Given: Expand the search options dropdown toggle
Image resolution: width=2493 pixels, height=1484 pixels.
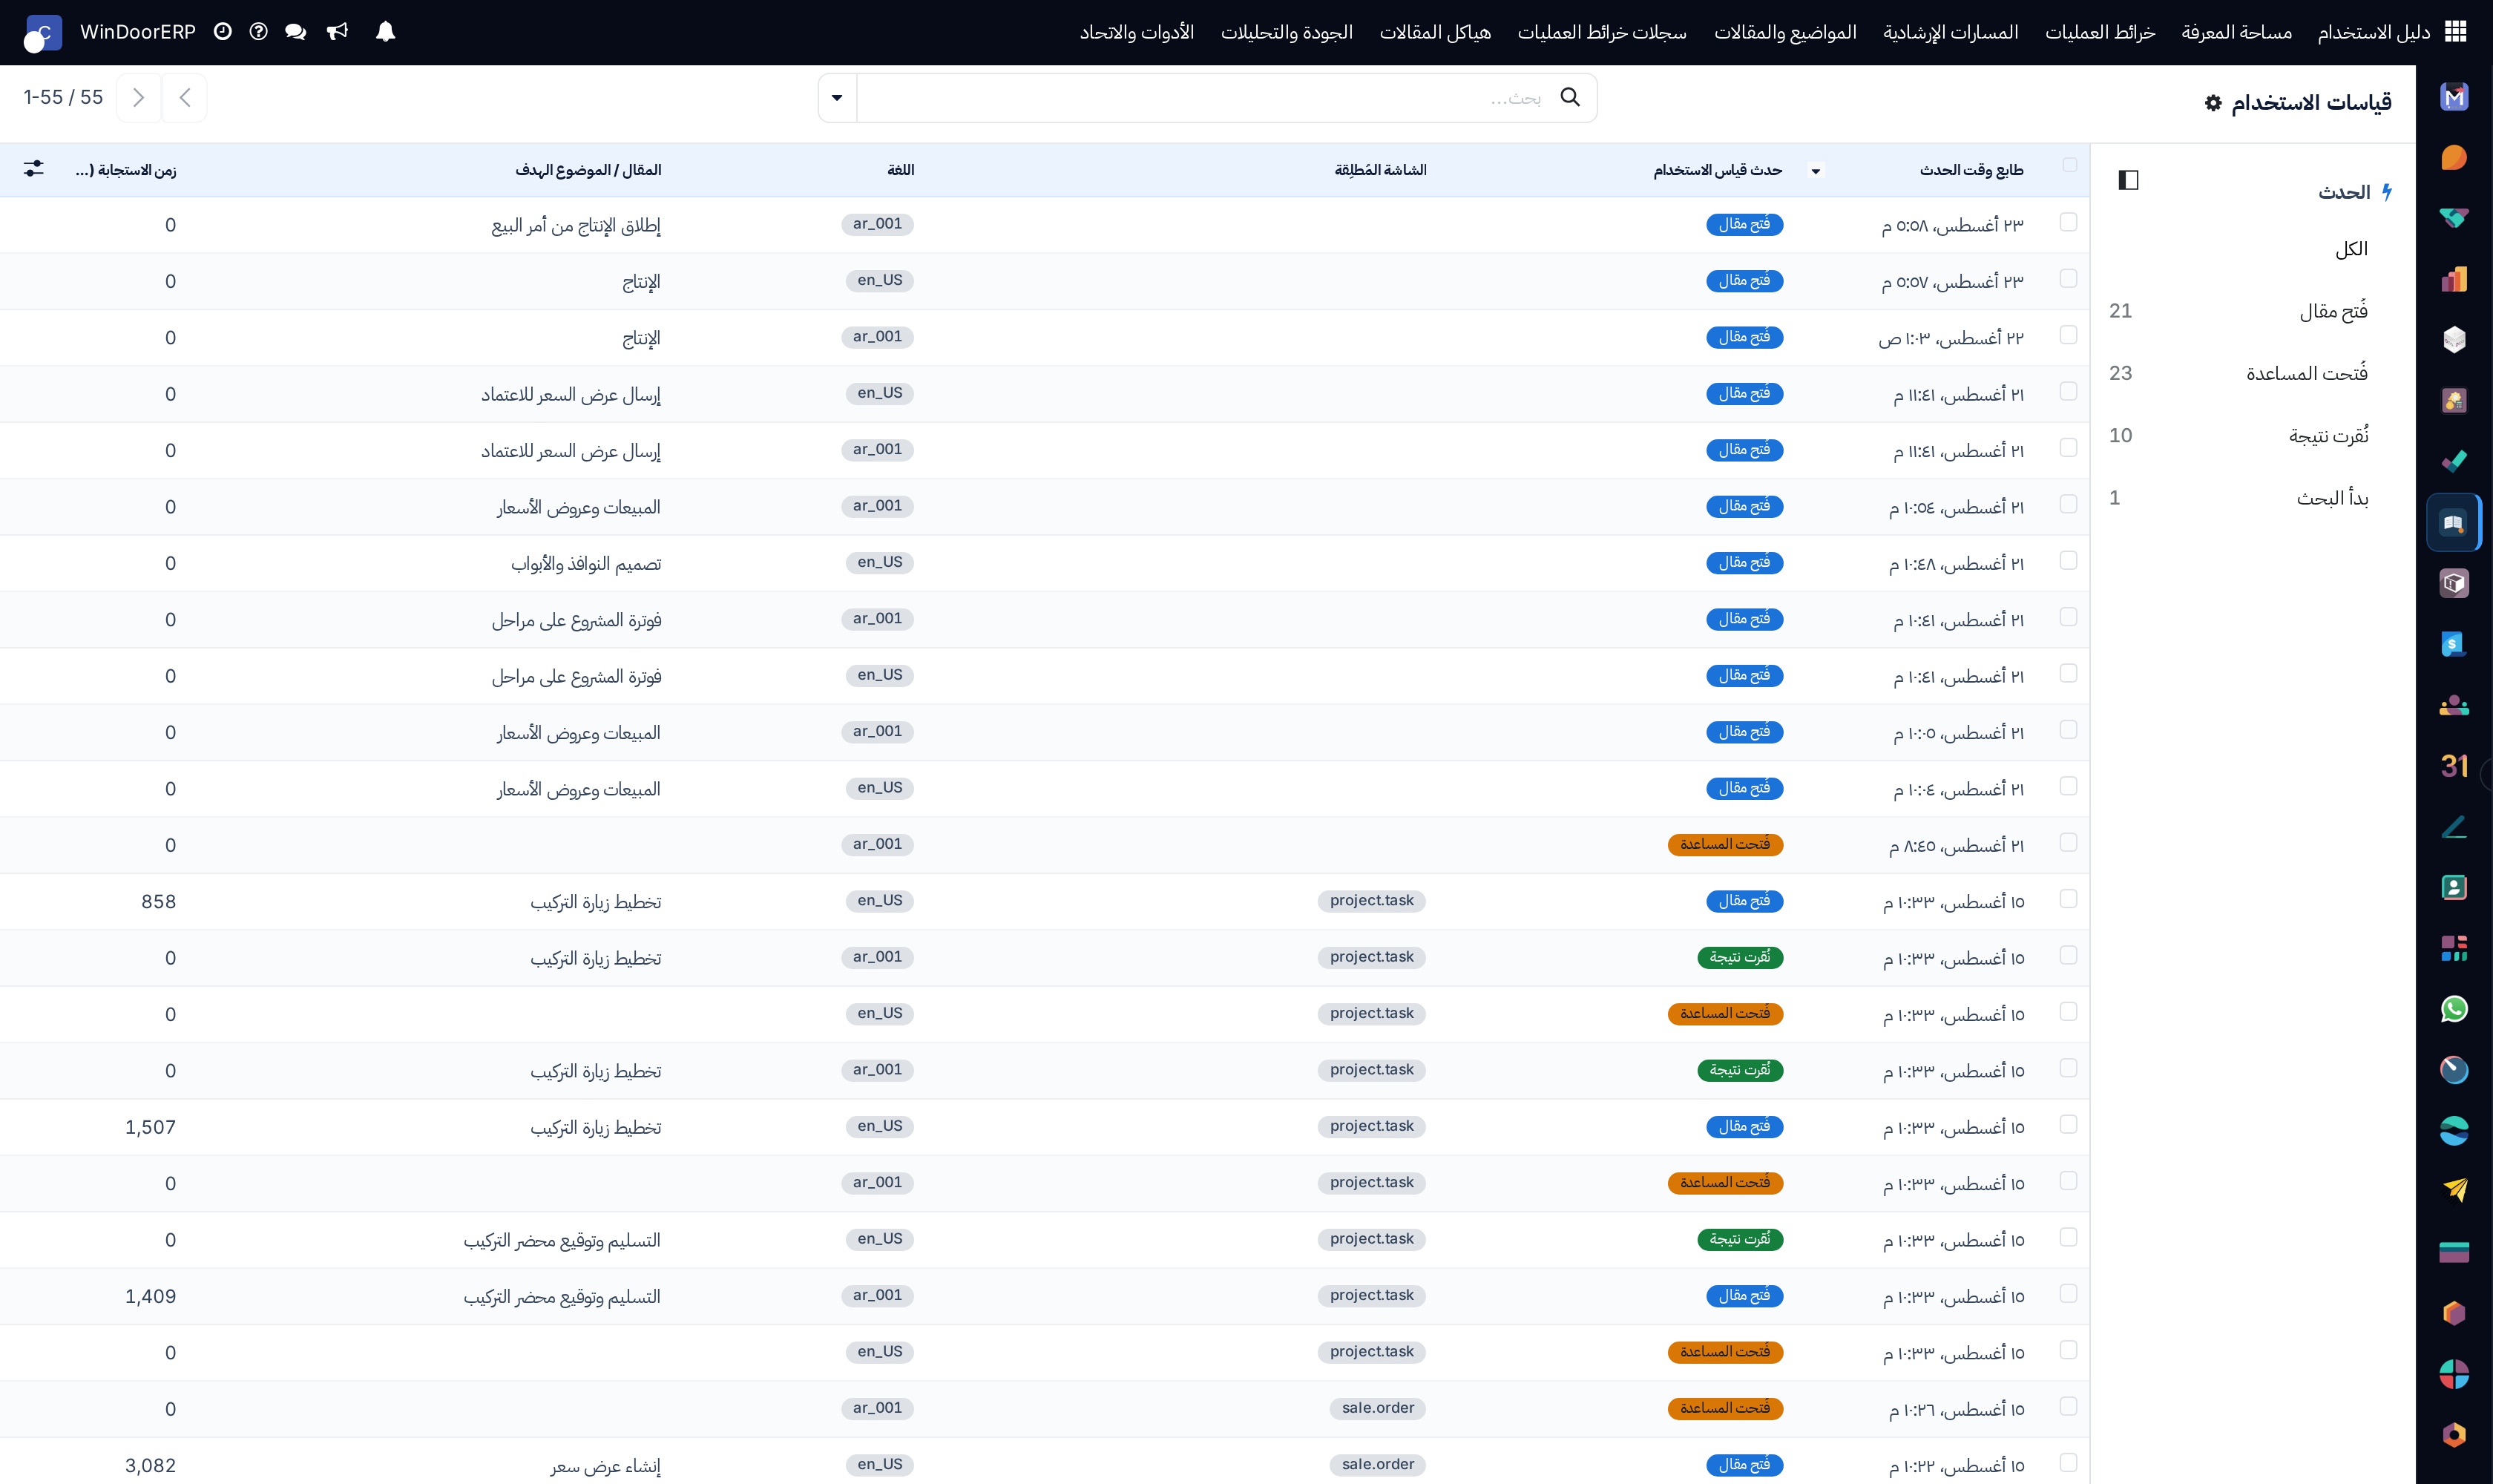Looking at the screenshot, I should click(x=837, y=98).
